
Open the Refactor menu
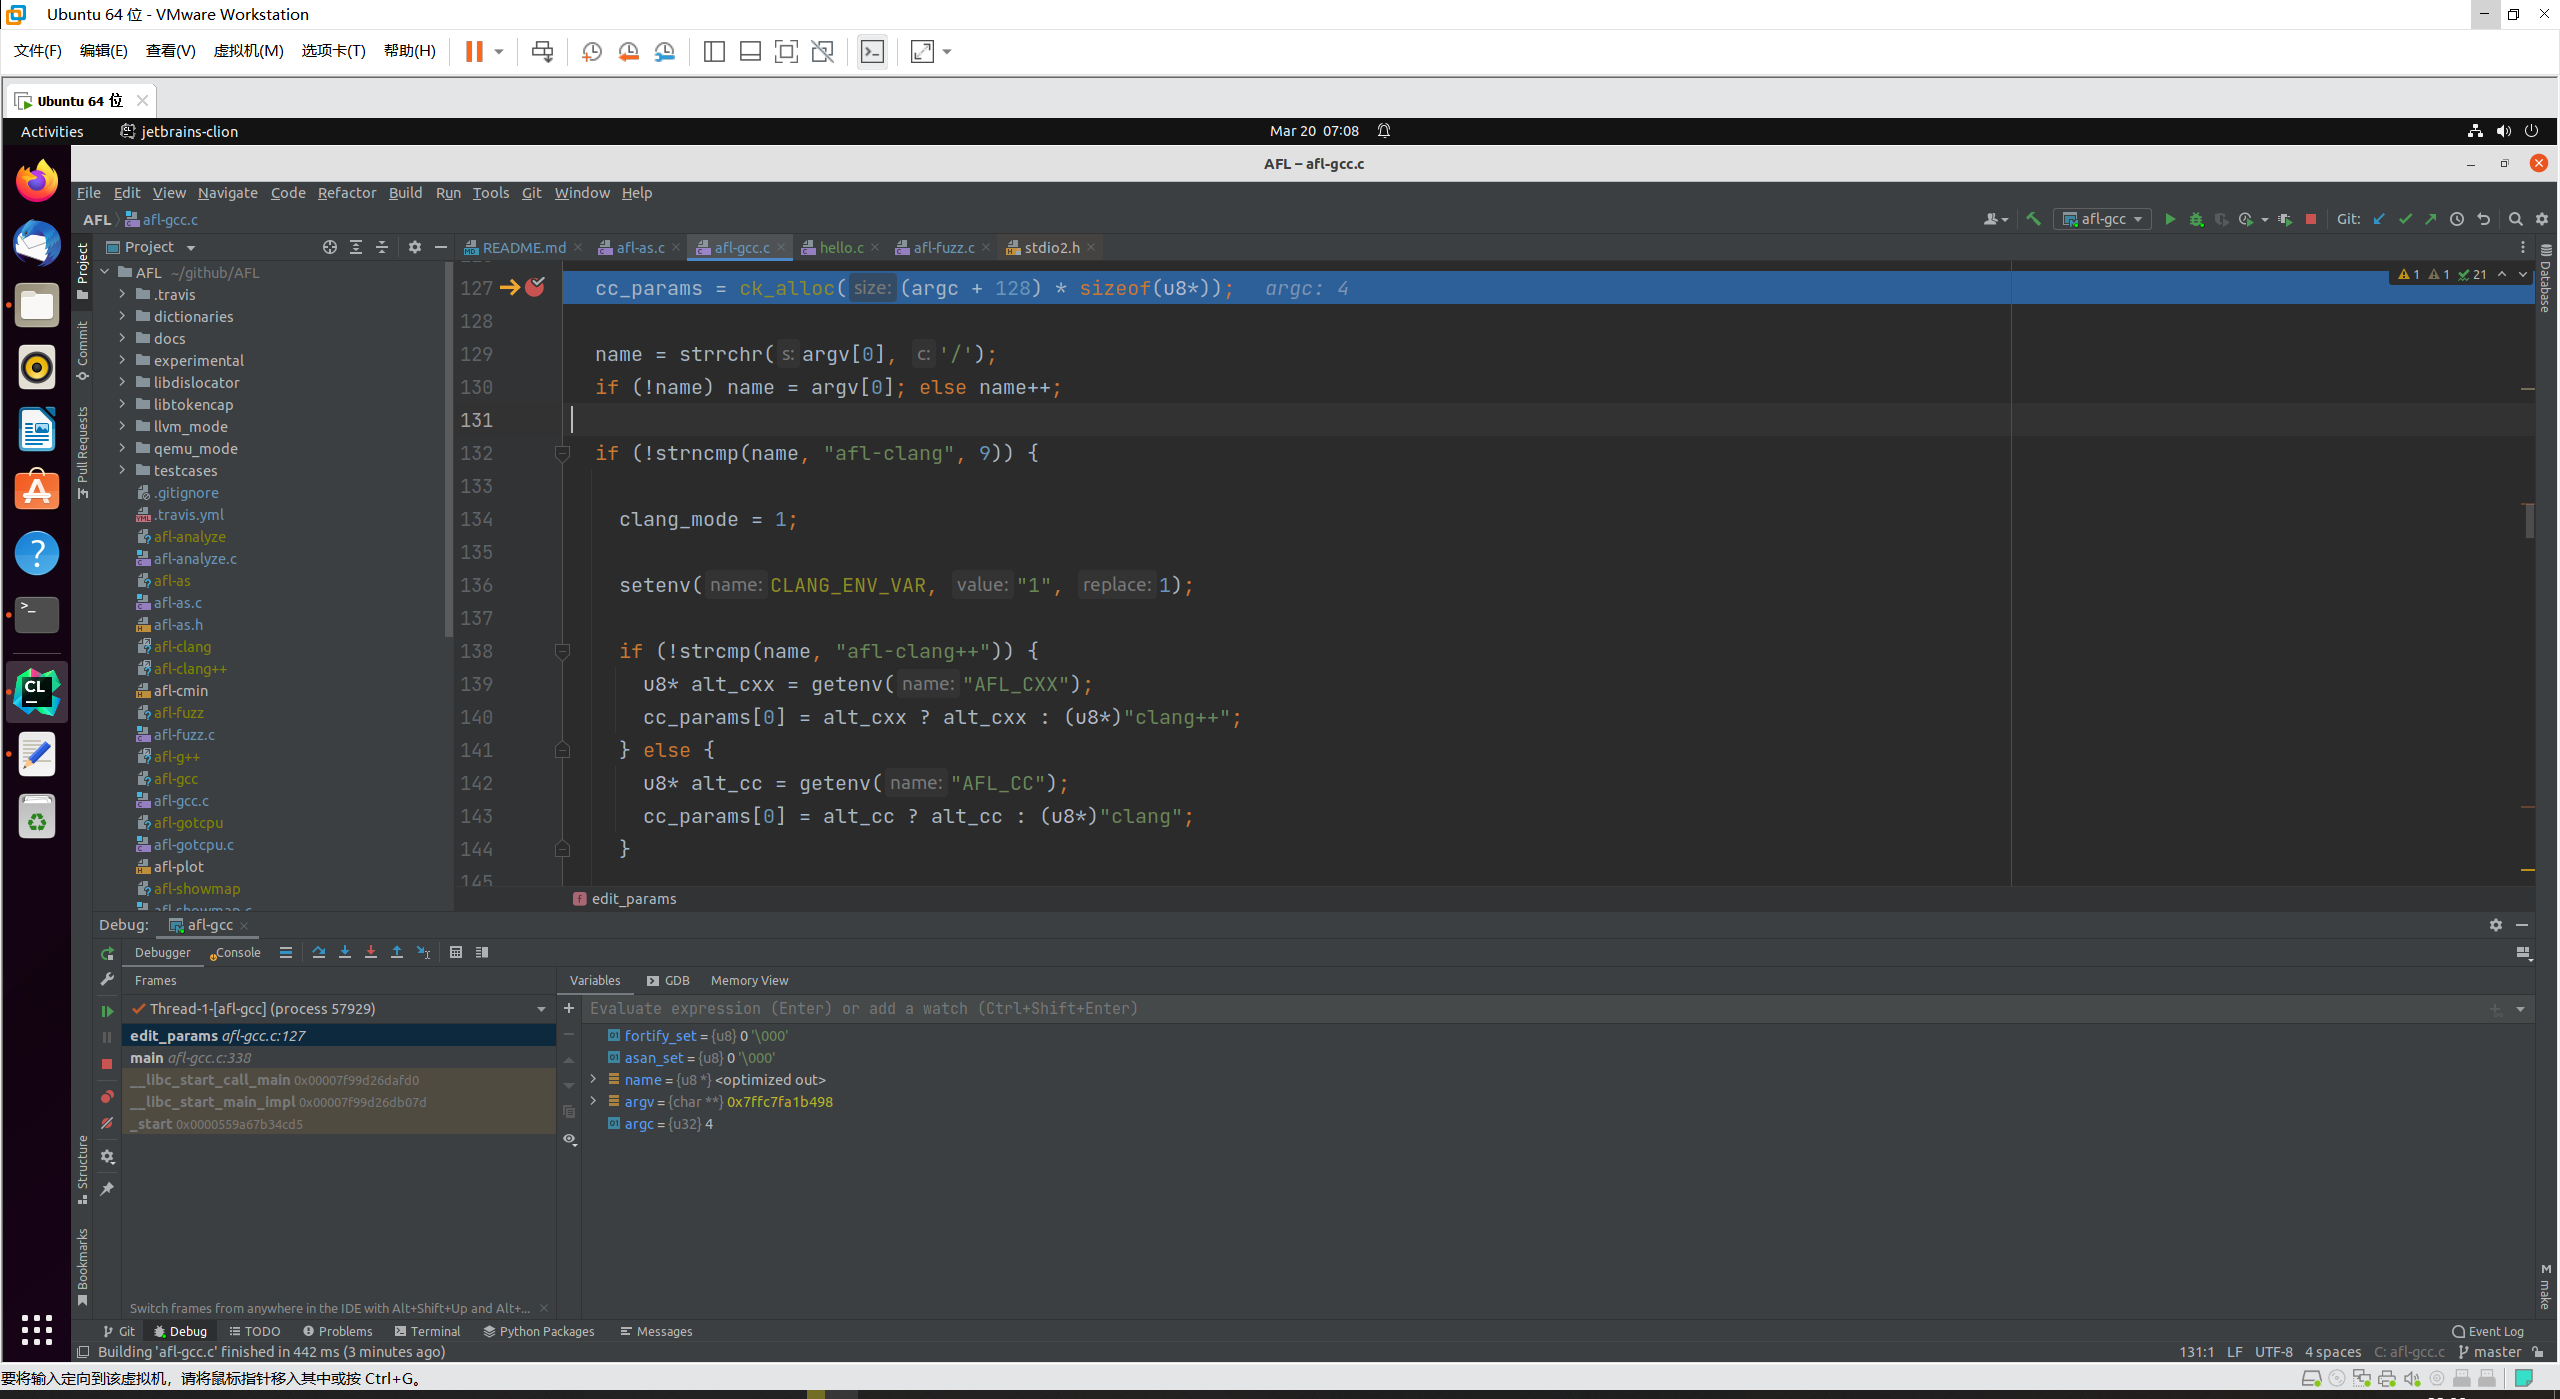(346, 193)
